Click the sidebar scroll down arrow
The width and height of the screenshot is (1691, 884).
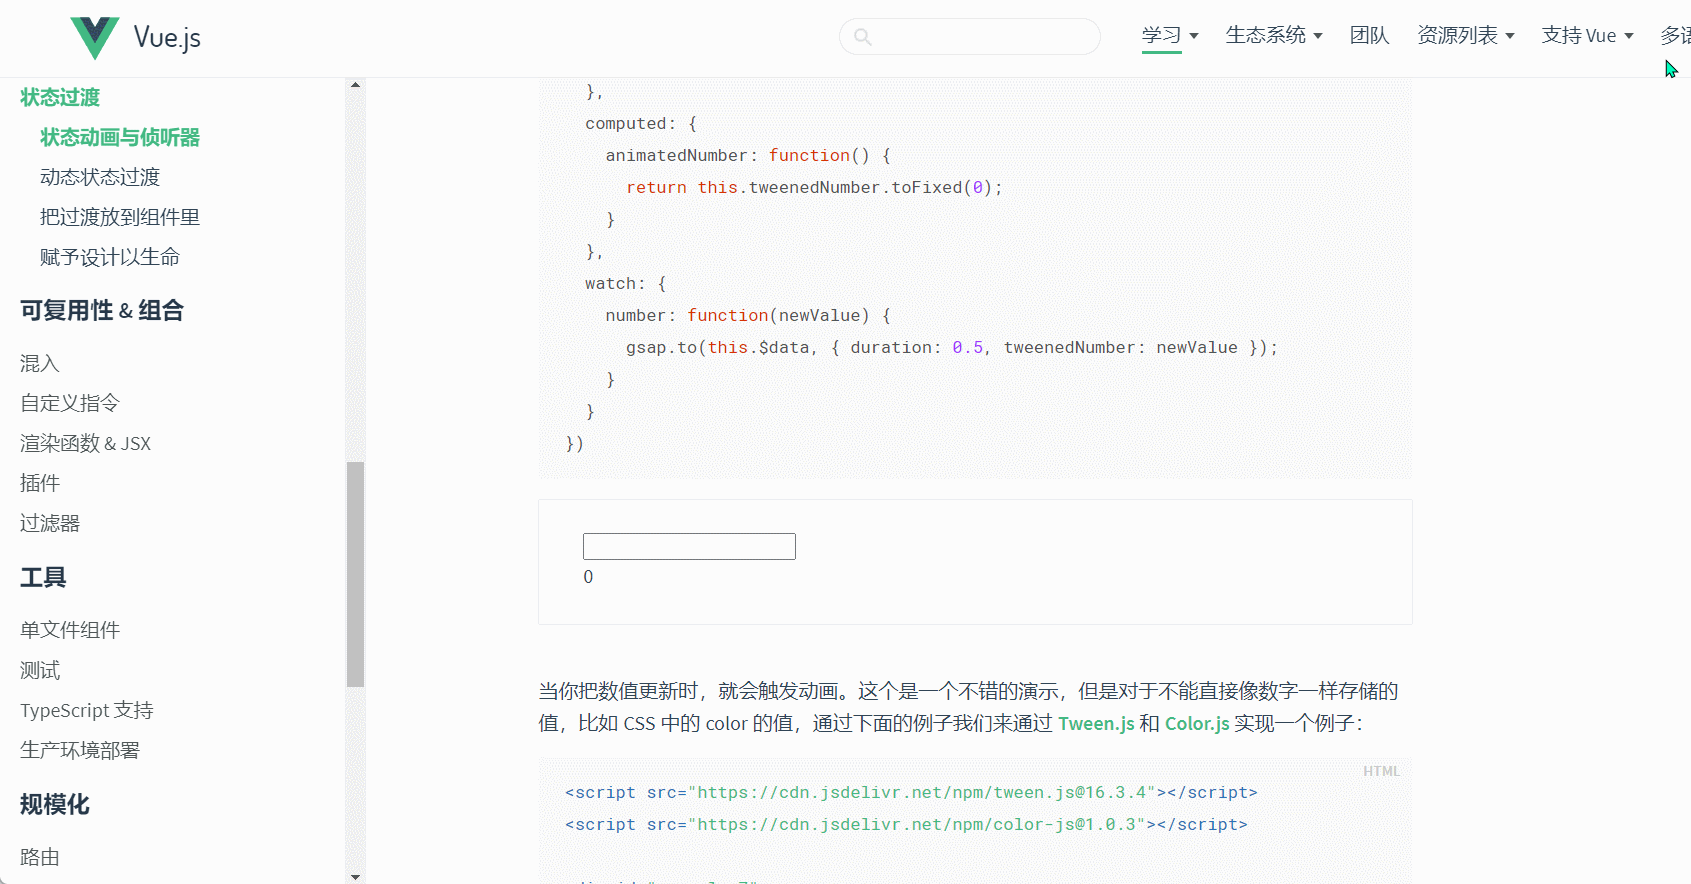pos(356,876)
